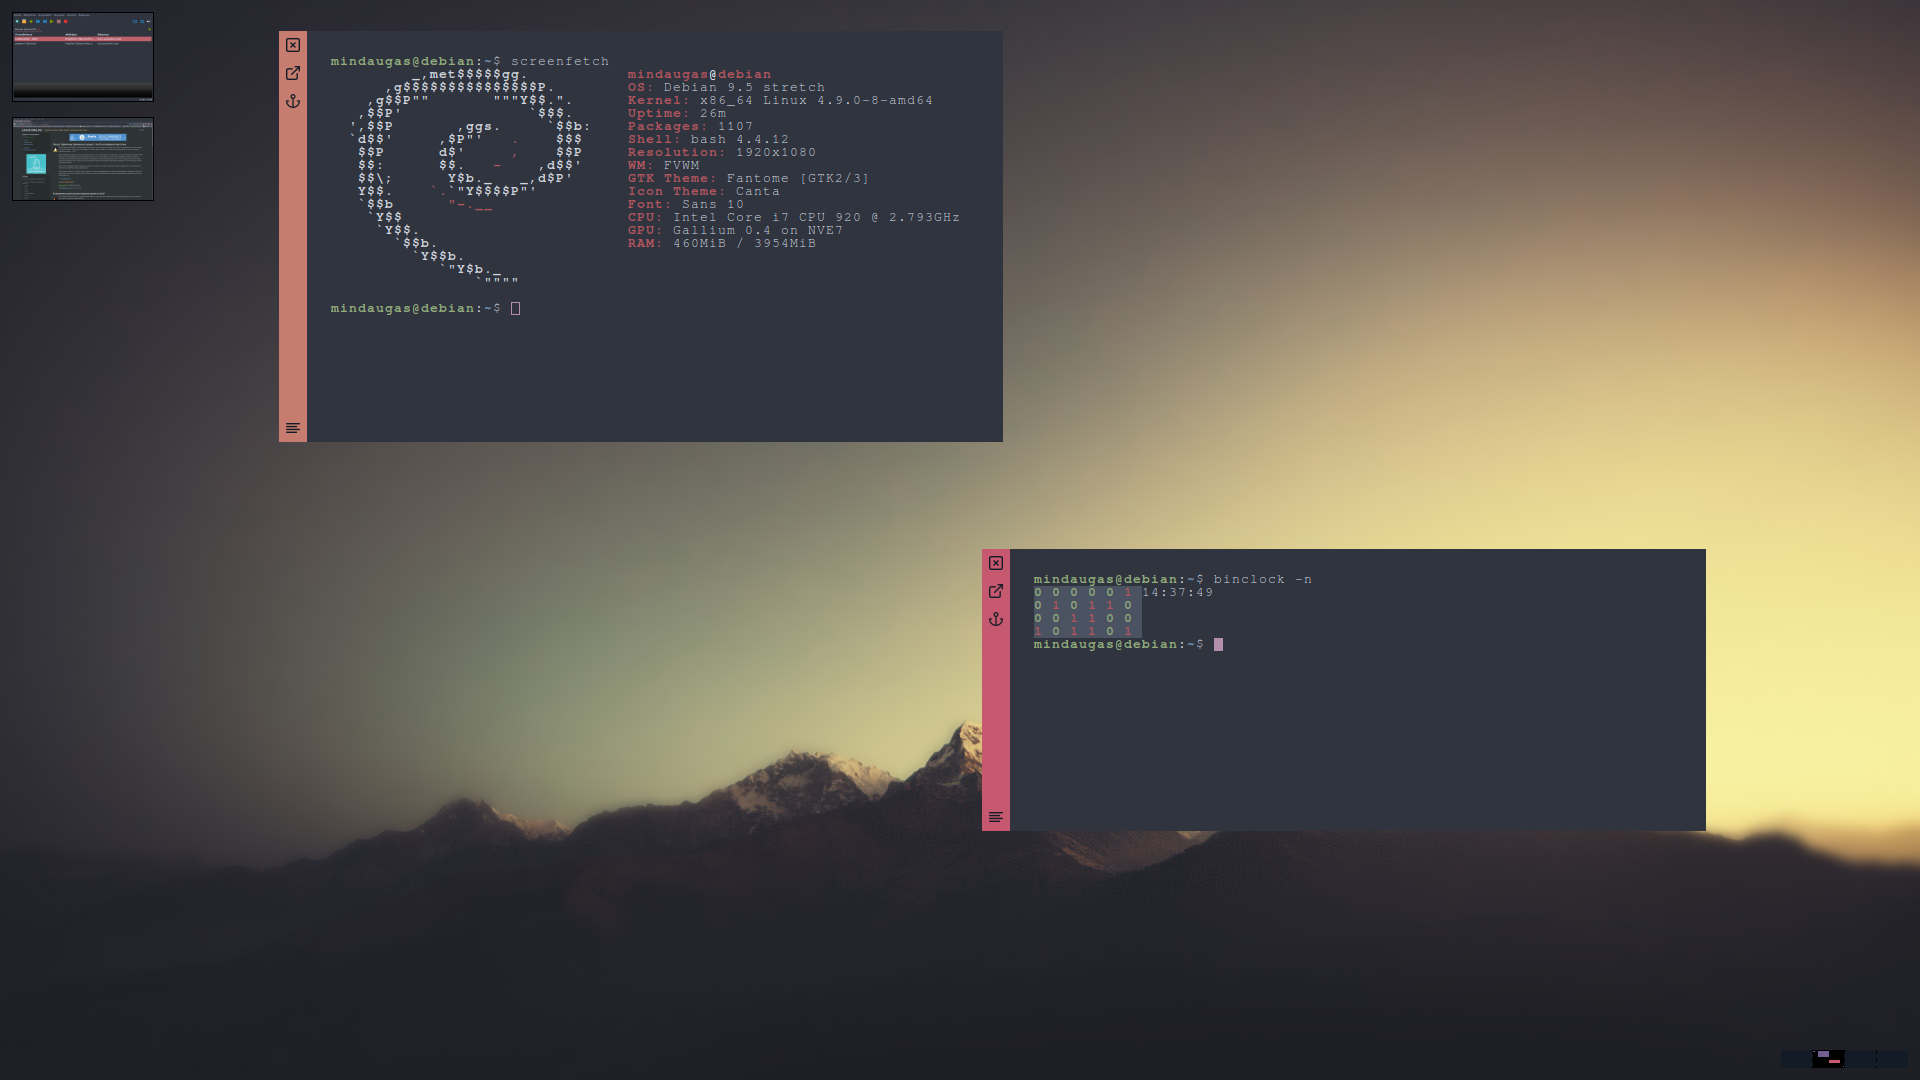Focus the screenfetch terminal empty prompt line
The height and width of the screenshot is (1080, 1920).
[516, 309]
